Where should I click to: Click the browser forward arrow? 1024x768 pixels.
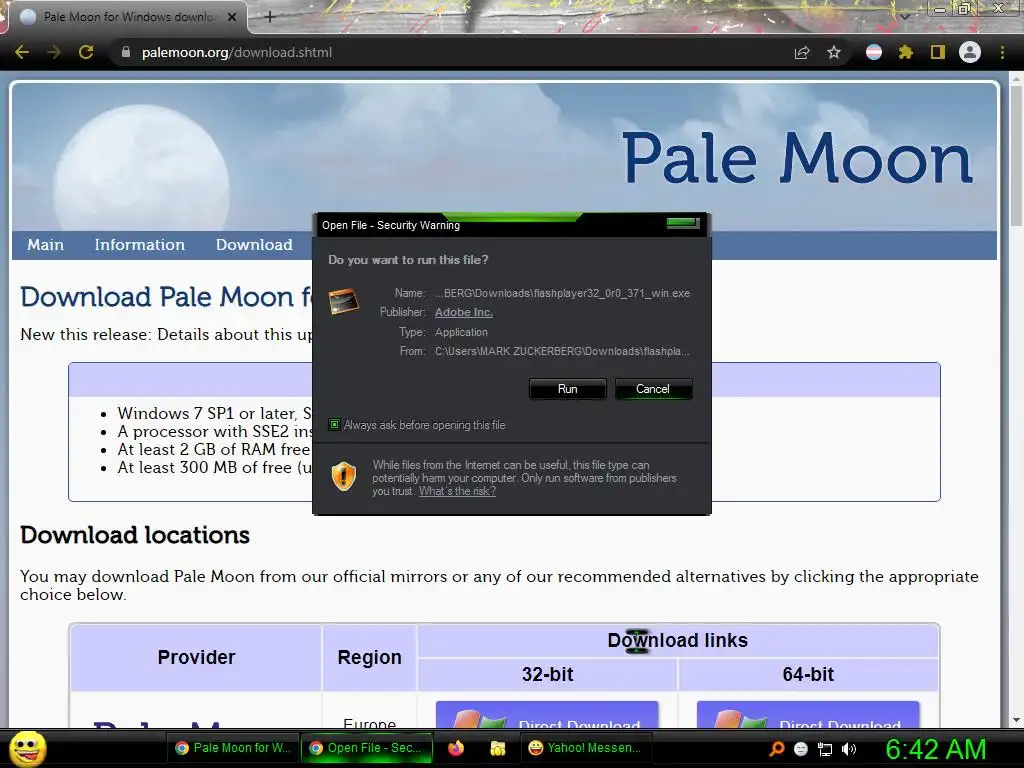pos(54,52)
